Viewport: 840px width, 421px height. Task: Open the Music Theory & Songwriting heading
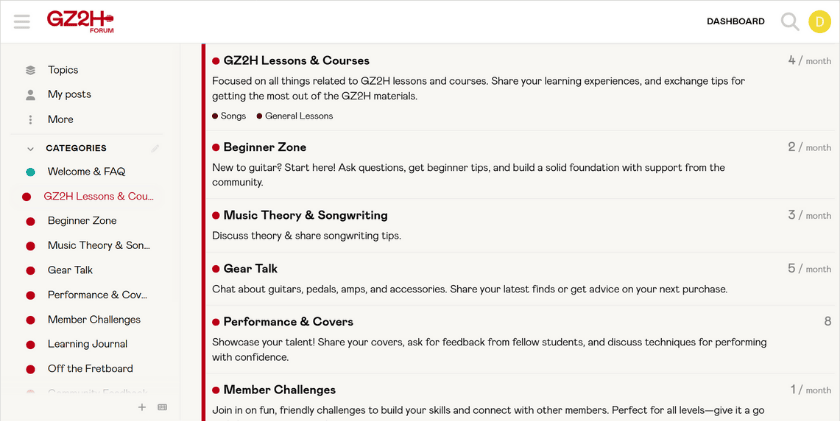tap(305, 215)
